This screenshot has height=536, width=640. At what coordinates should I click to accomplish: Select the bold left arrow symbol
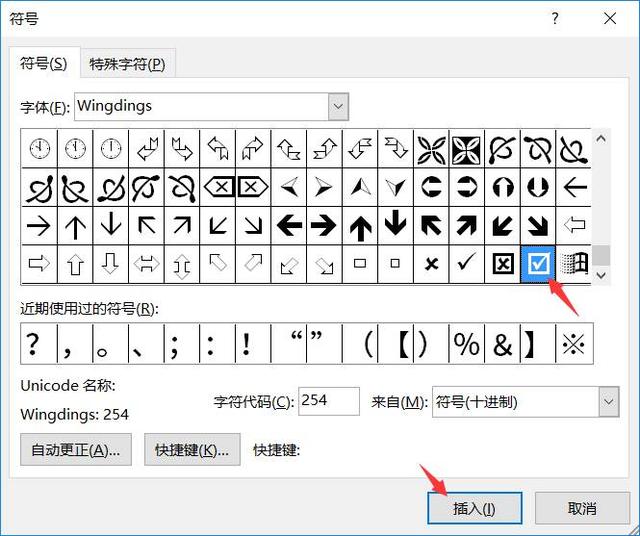click(x=289, y=225)
